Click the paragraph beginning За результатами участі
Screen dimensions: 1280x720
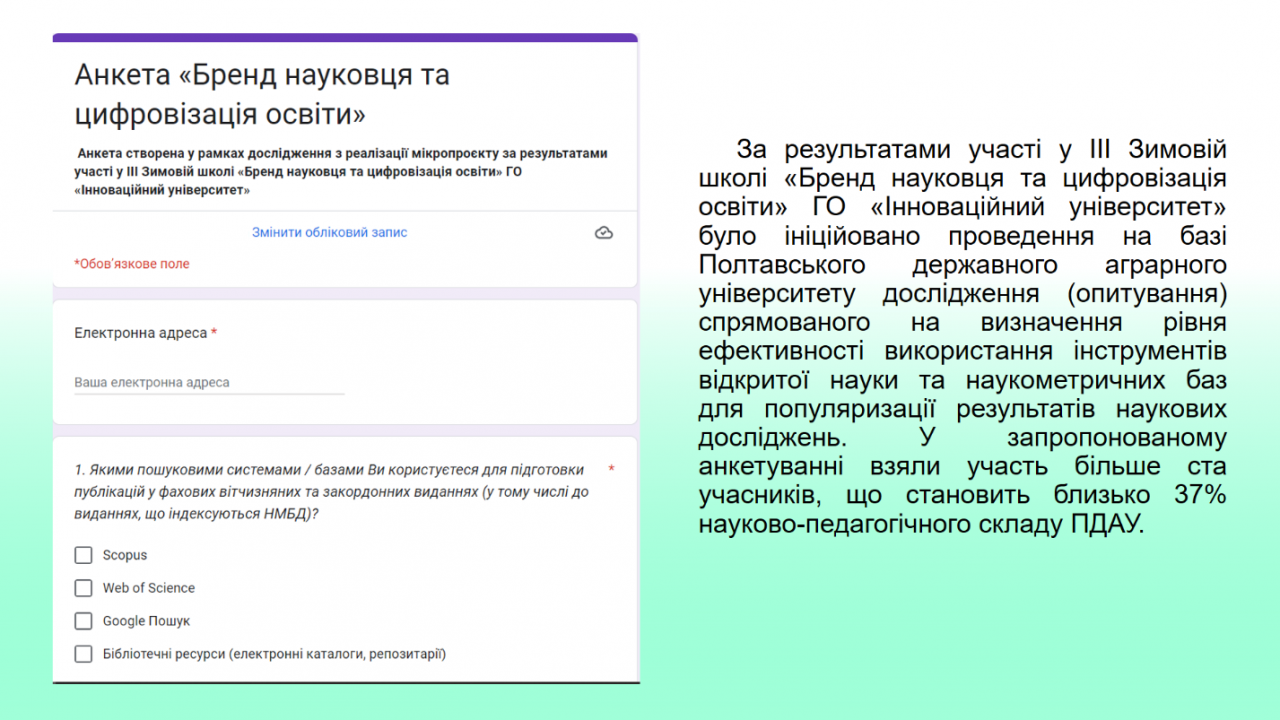pos(963,337)
